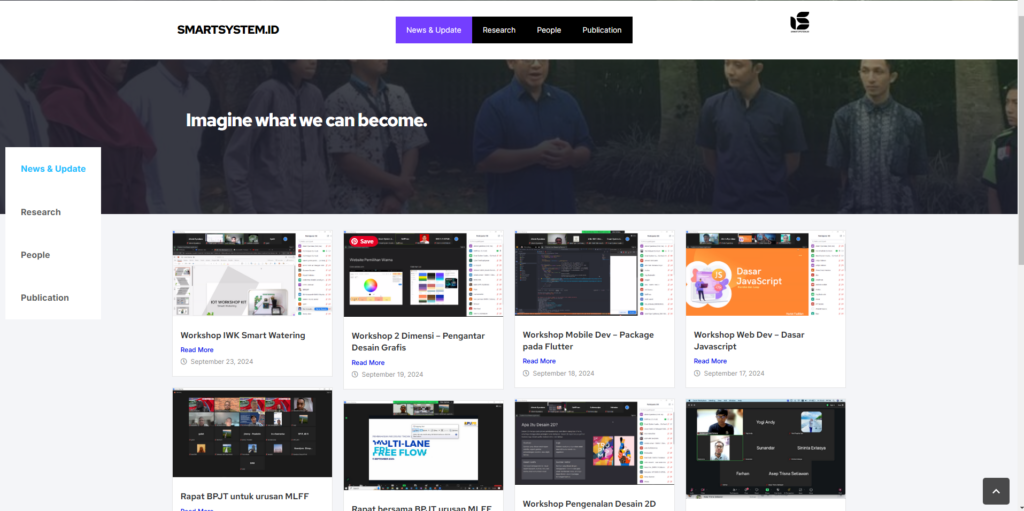Click Read More under Workshop 2 Dimensi
This screenshot has width=1024, height=511.
pos(368,363)
